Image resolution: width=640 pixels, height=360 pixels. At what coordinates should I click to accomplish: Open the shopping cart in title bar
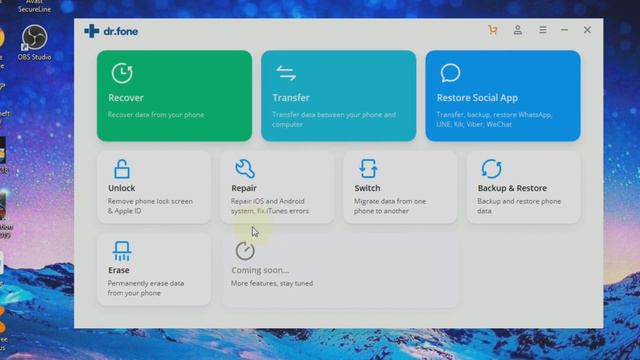point(493,30)
